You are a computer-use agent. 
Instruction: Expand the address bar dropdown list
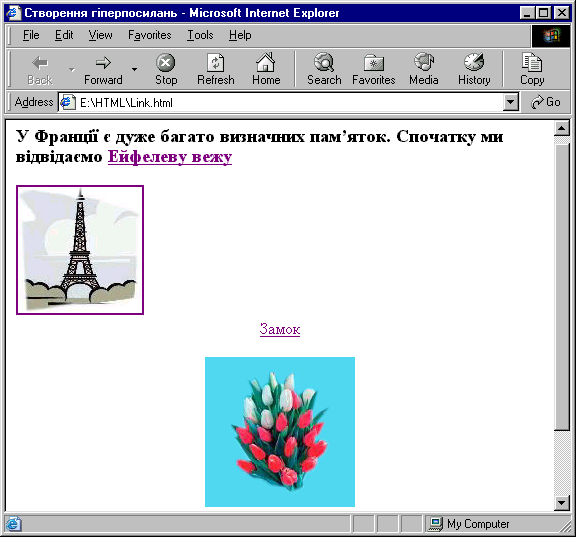[510, 102]
